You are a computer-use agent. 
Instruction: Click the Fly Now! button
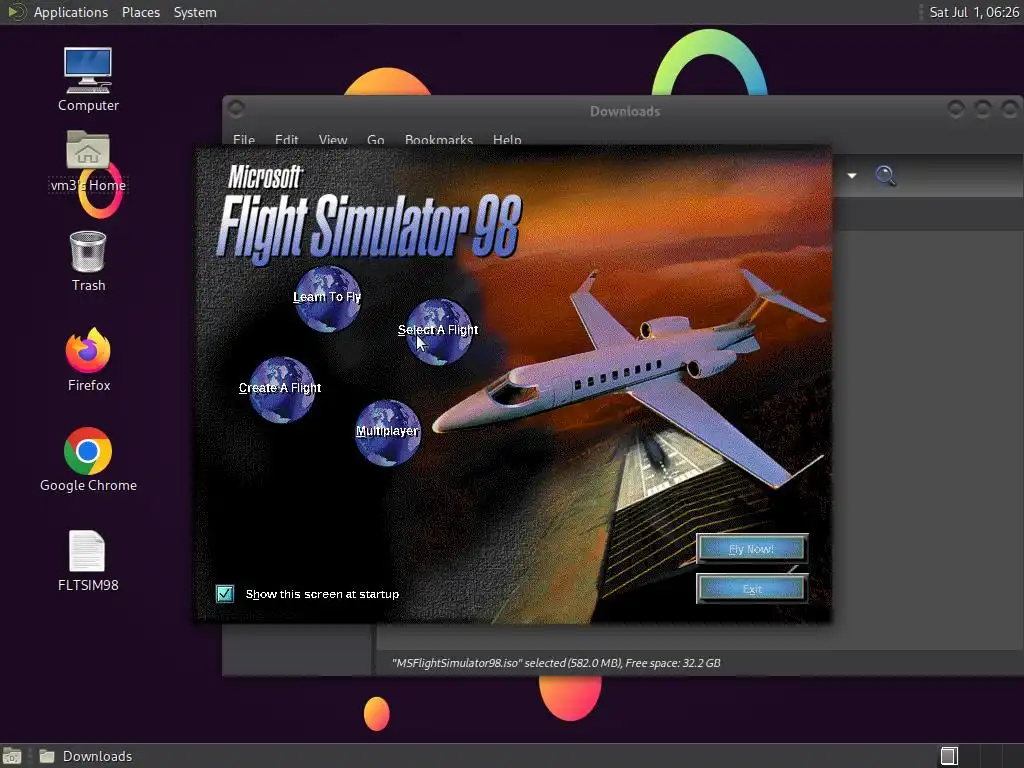click(x=752, y=549)
